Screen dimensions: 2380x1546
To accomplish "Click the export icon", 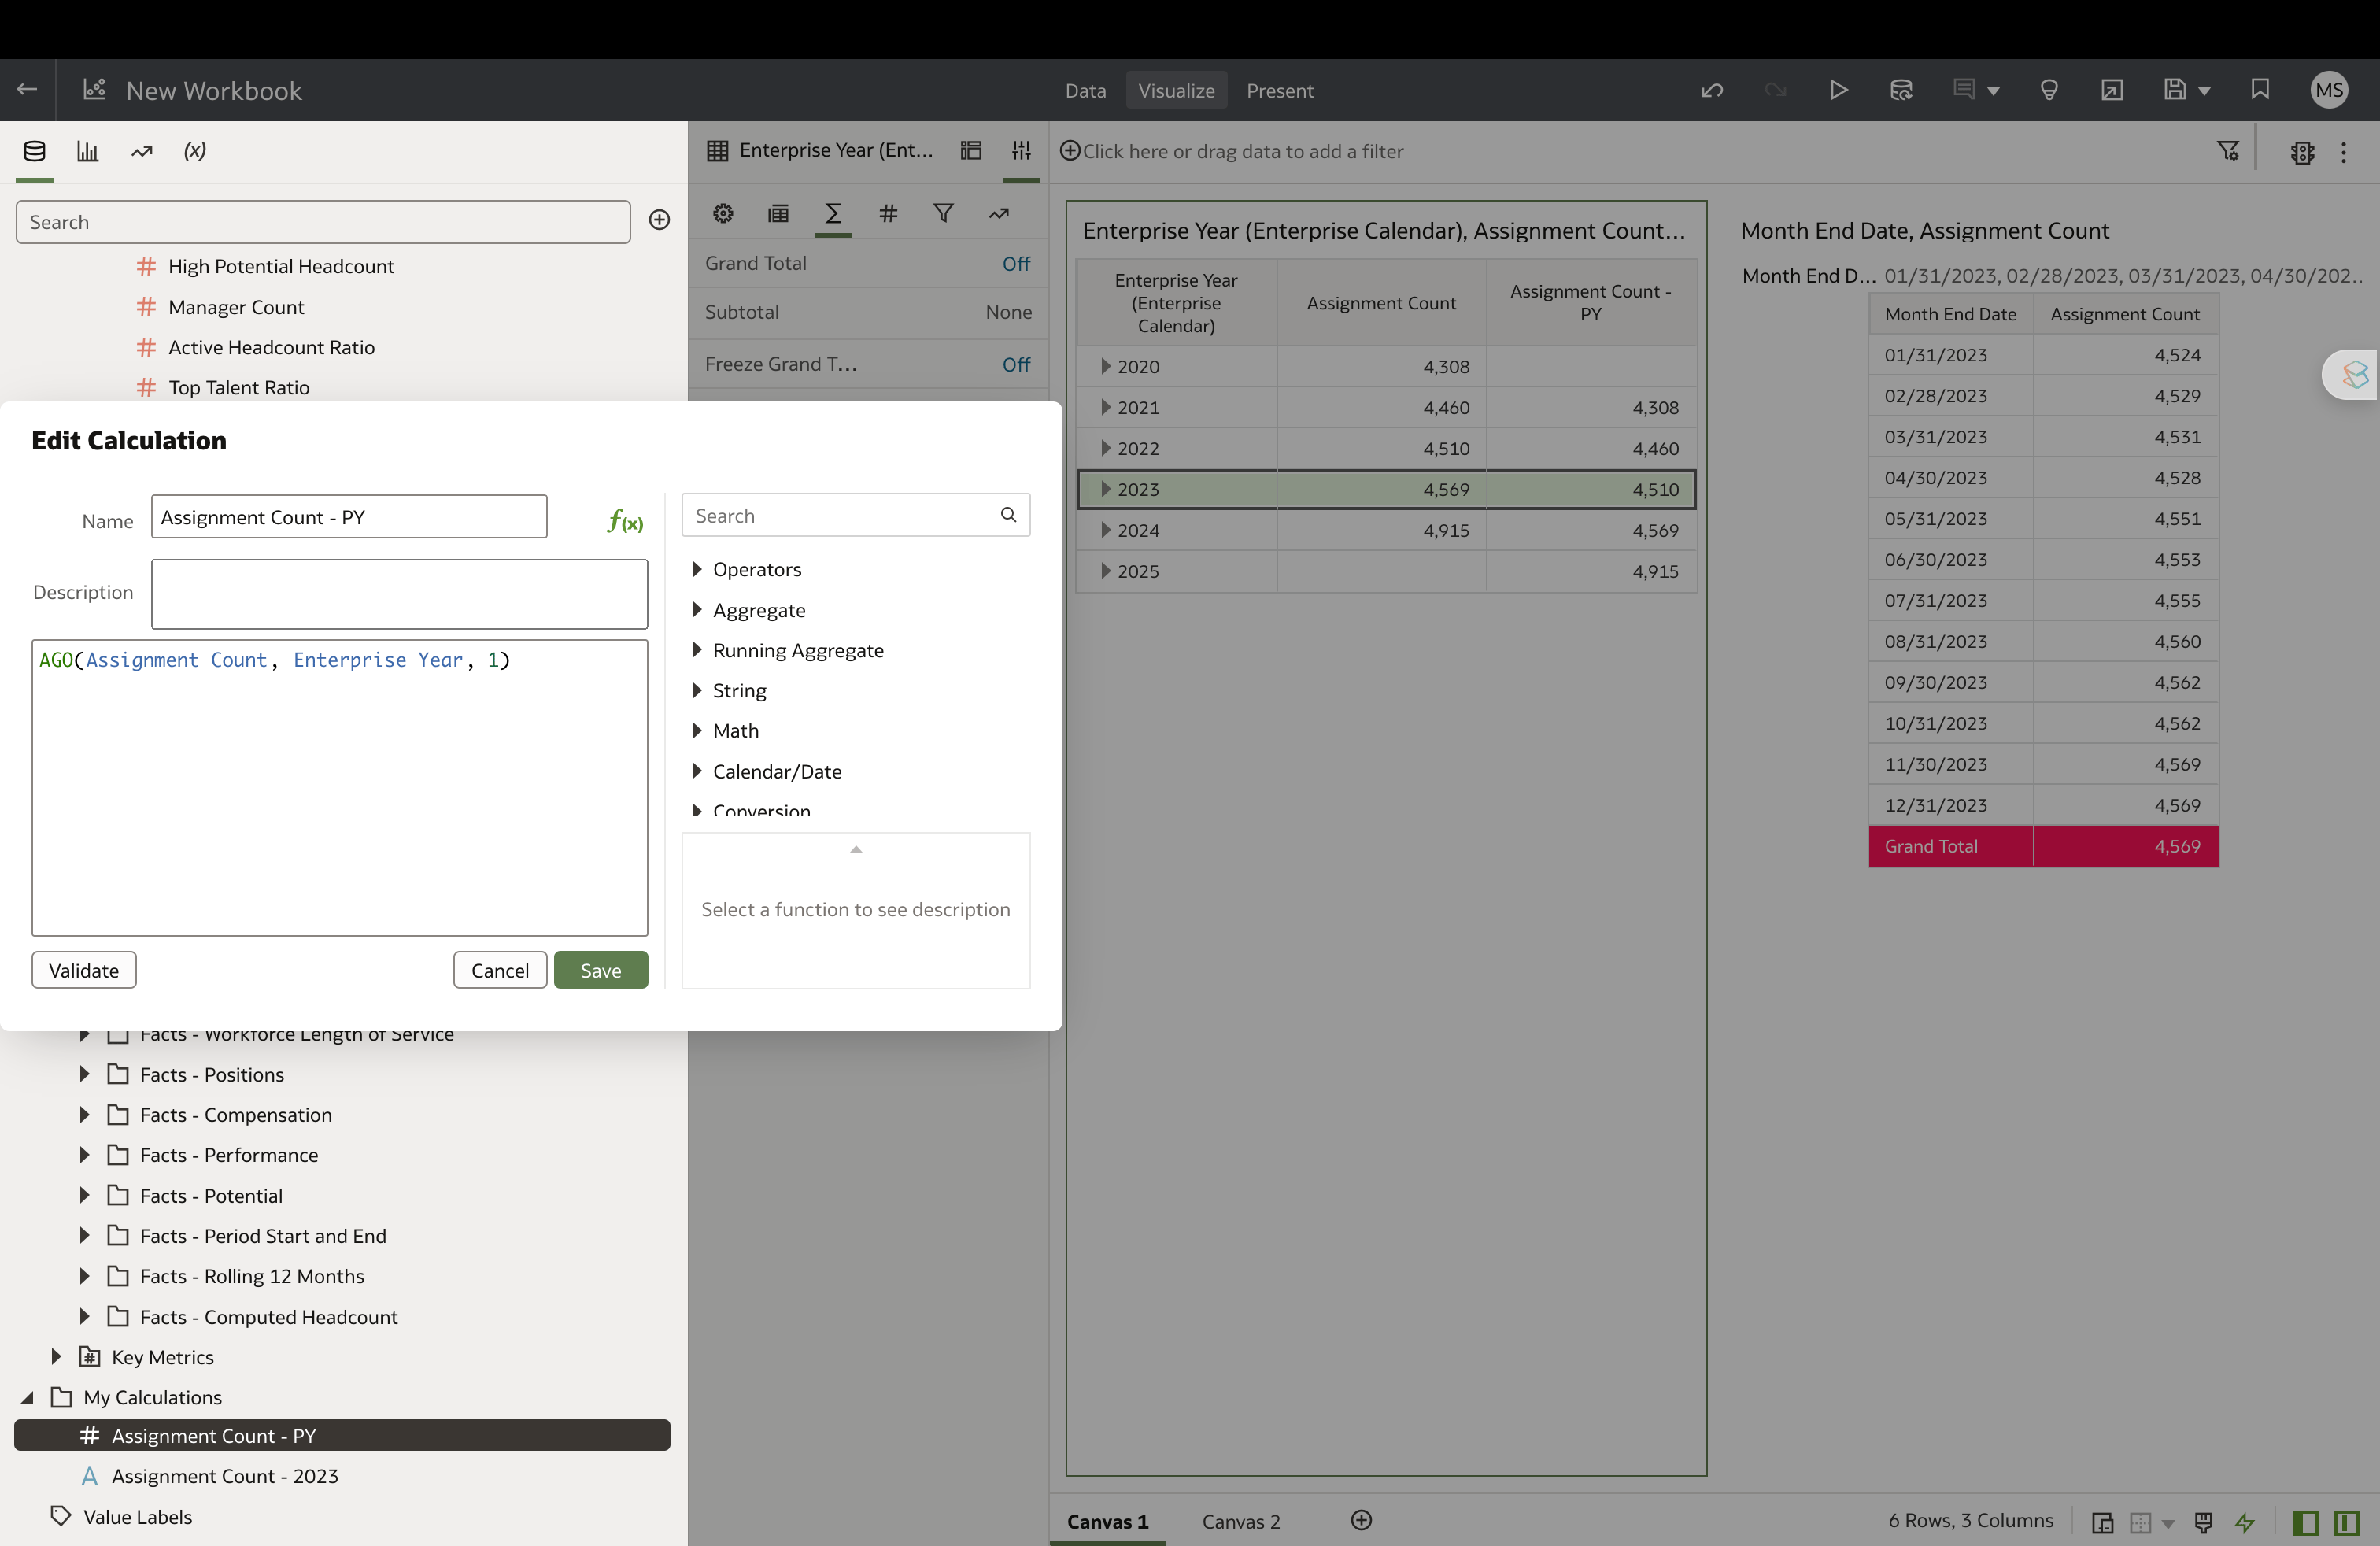I will [2112, 90].
